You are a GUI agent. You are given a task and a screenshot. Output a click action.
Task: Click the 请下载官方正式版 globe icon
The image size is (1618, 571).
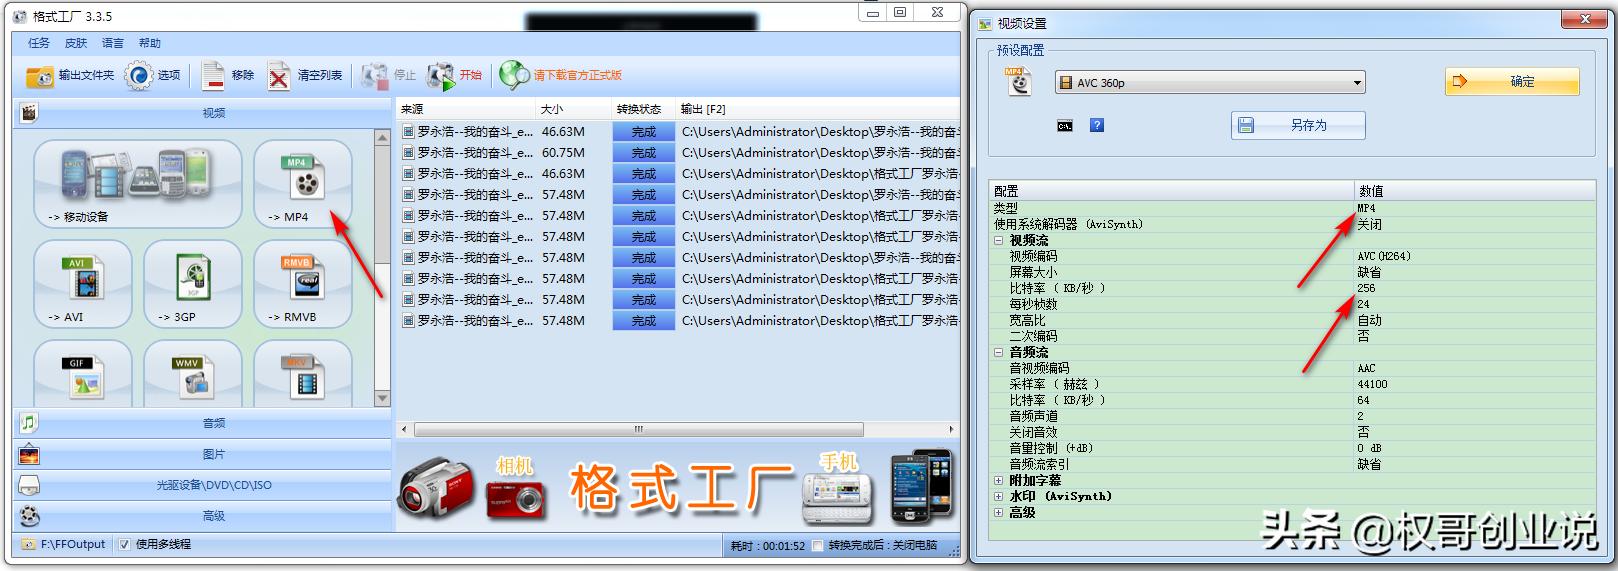point(514,75)
